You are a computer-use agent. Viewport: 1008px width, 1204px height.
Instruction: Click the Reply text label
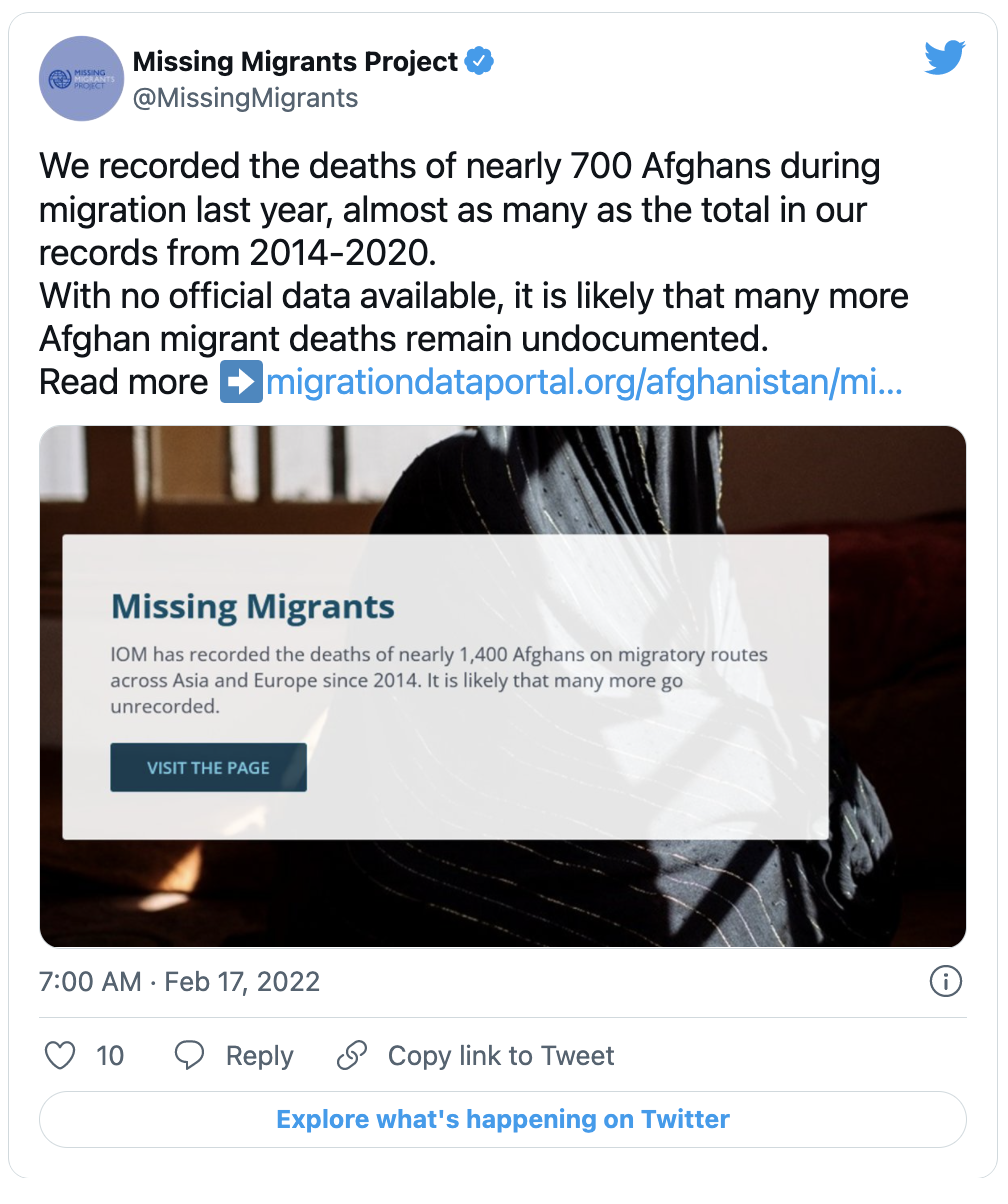260,1056
